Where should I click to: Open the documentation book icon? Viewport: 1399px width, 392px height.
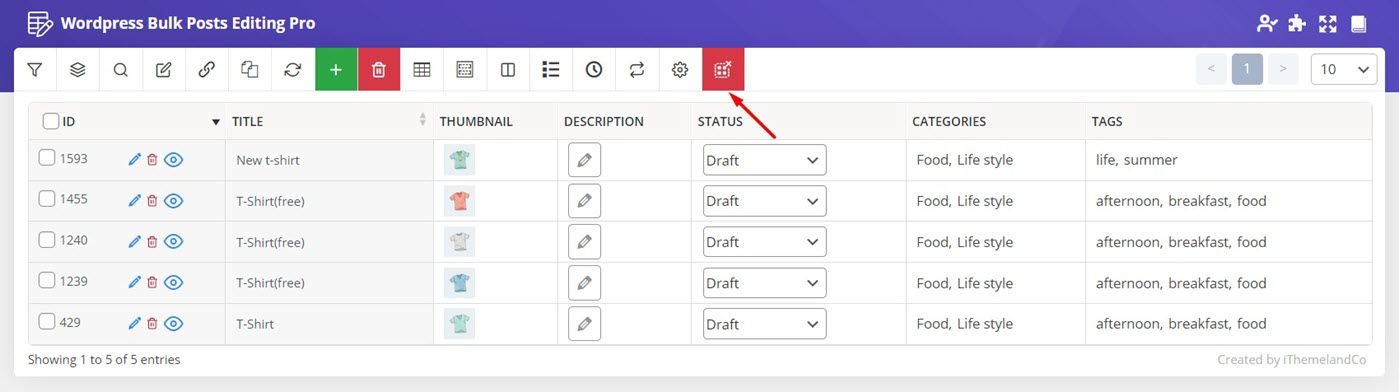click(x=1358, y=23)
